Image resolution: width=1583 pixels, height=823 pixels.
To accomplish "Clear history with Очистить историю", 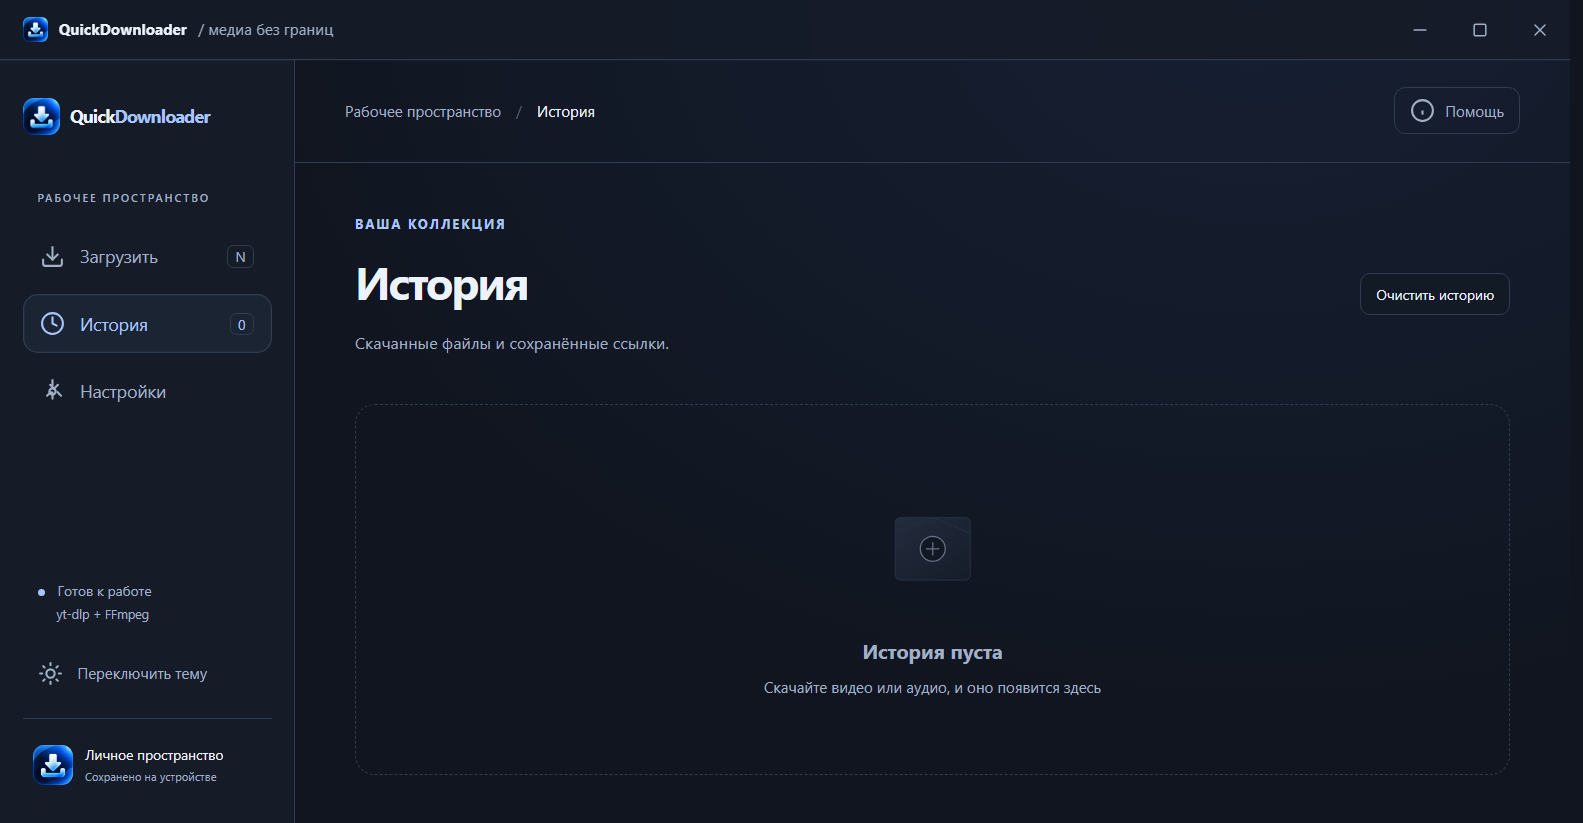I will (x=1434, y=294).
